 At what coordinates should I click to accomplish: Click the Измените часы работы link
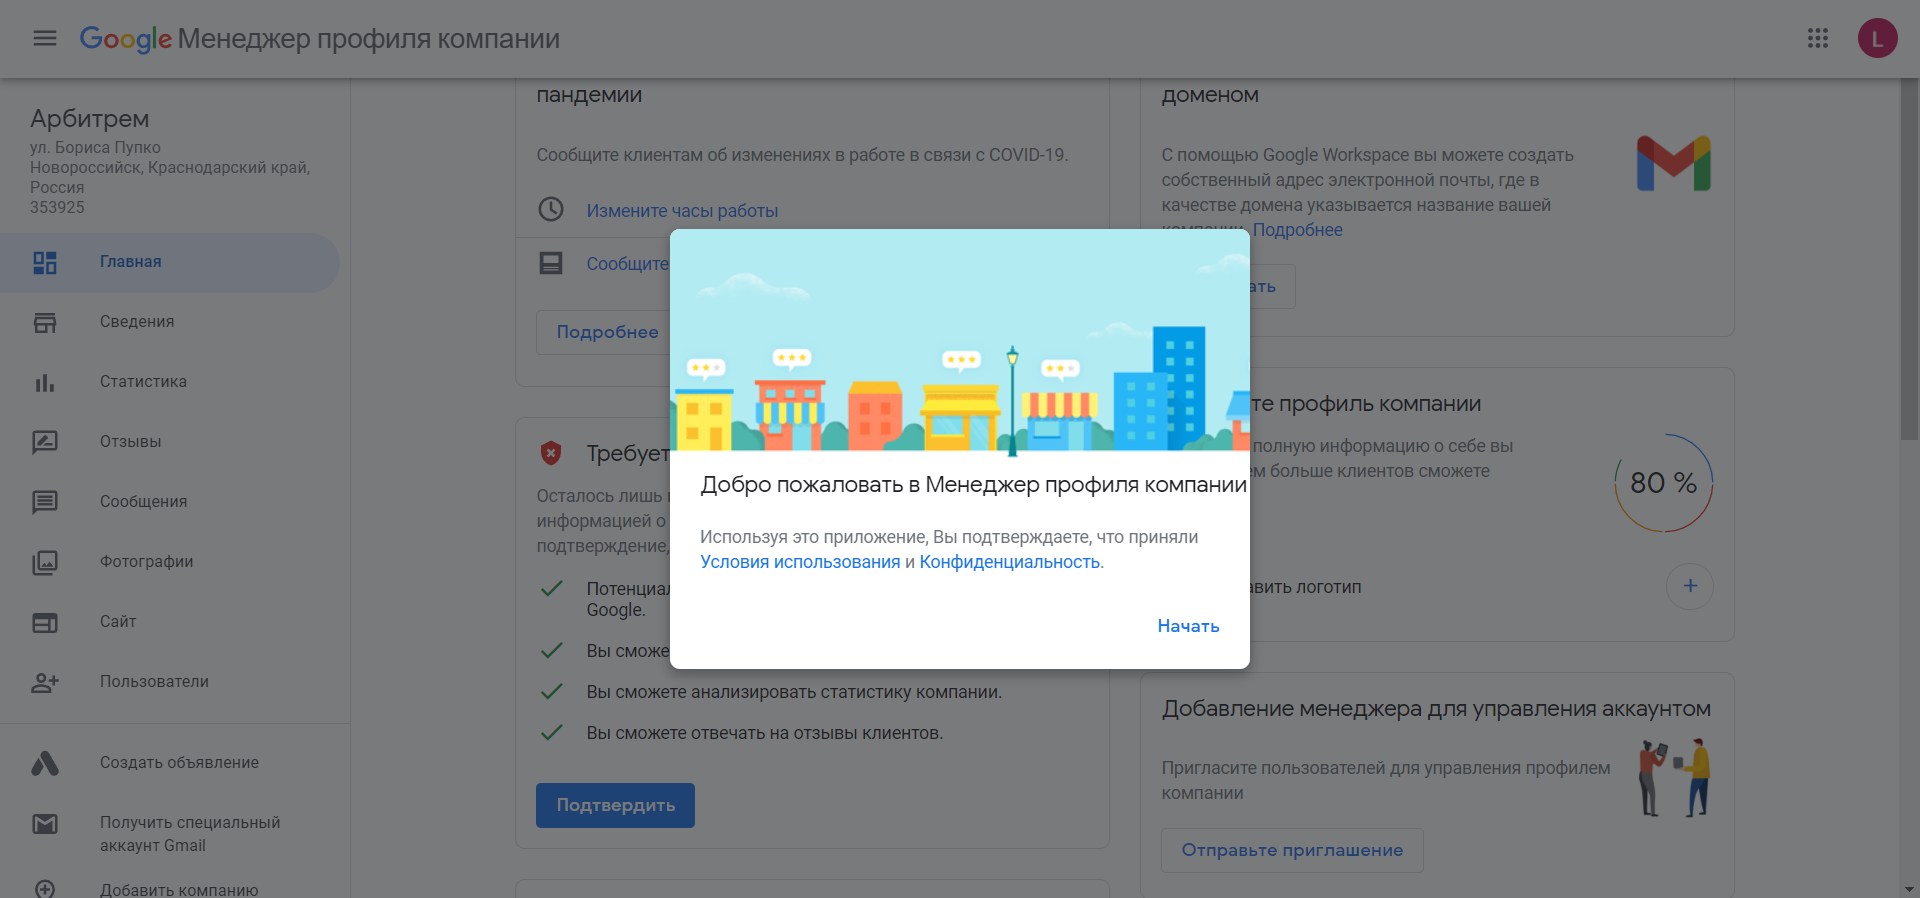pyautogui.click(x=682, y=211)
